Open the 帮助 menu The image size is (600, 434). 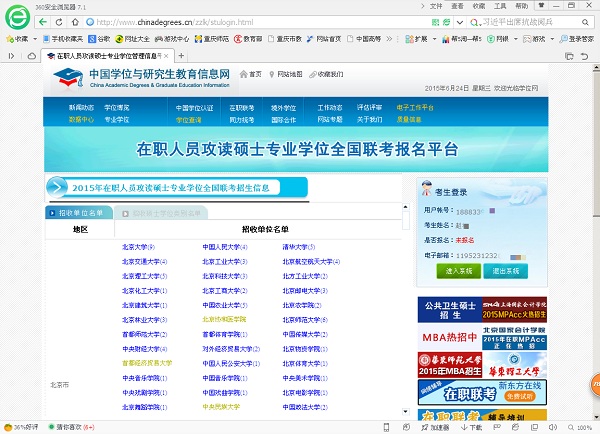tap(521, 6)
